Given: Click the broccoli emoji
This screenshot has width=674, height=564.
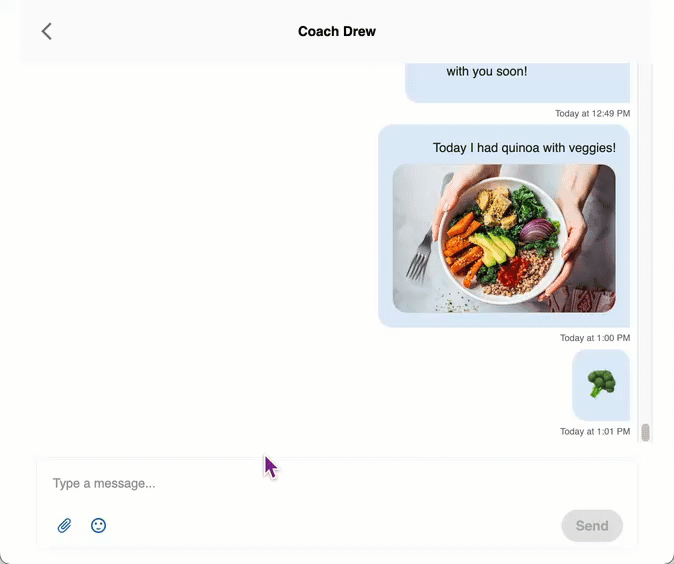Looking at the screenshot, I should (x=601, y=383).
